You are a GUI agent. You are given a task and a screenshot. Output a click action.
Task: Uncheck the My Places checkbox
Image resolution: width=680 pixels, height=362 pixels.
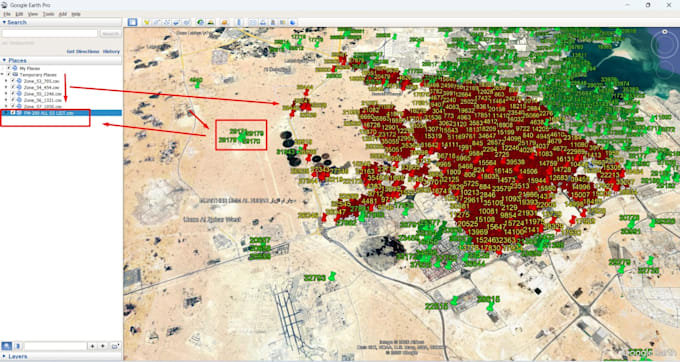(8, 68)
